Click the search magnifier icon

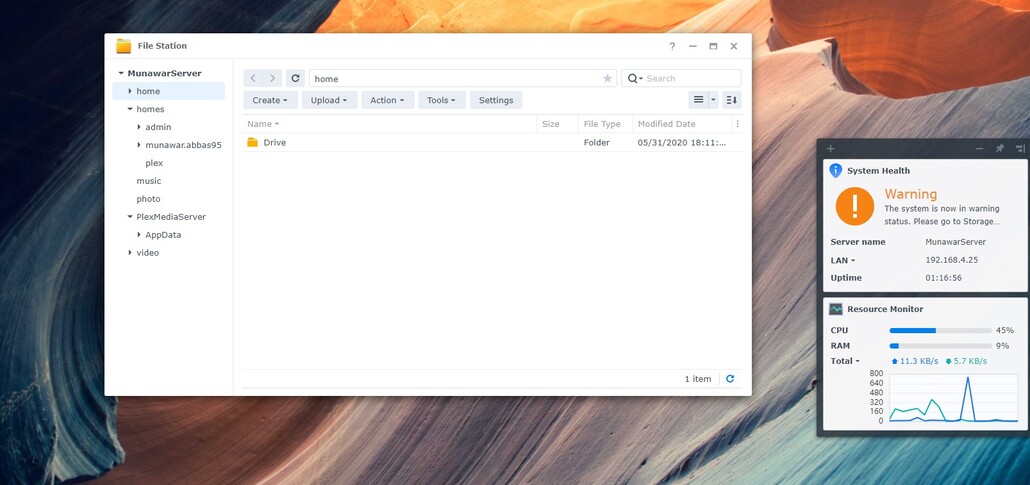[632, 78]
